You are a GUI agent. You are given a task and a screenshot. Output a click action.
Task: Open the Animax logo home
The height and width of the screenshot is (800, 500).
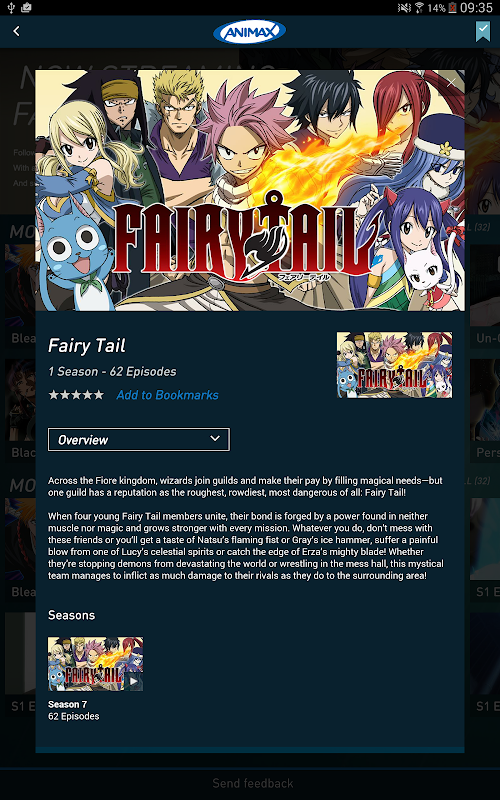click(x=249, y=32)
